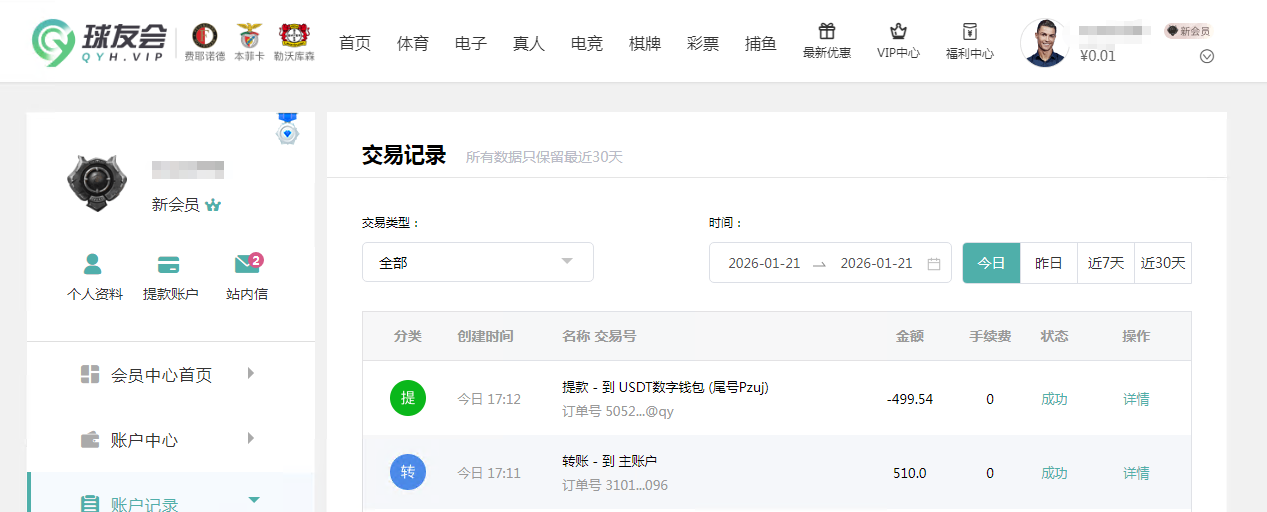
Task: Open 详情 for the 提款 withdrawal row
Action: (1136, 399)
